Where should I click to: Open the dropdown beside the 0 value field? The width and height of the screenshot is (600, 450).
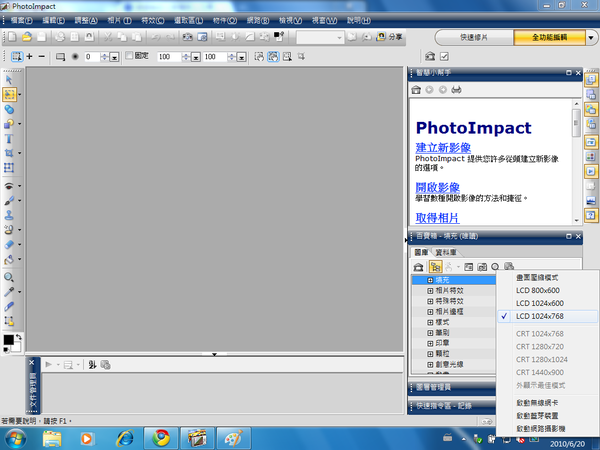click(114, 57)
